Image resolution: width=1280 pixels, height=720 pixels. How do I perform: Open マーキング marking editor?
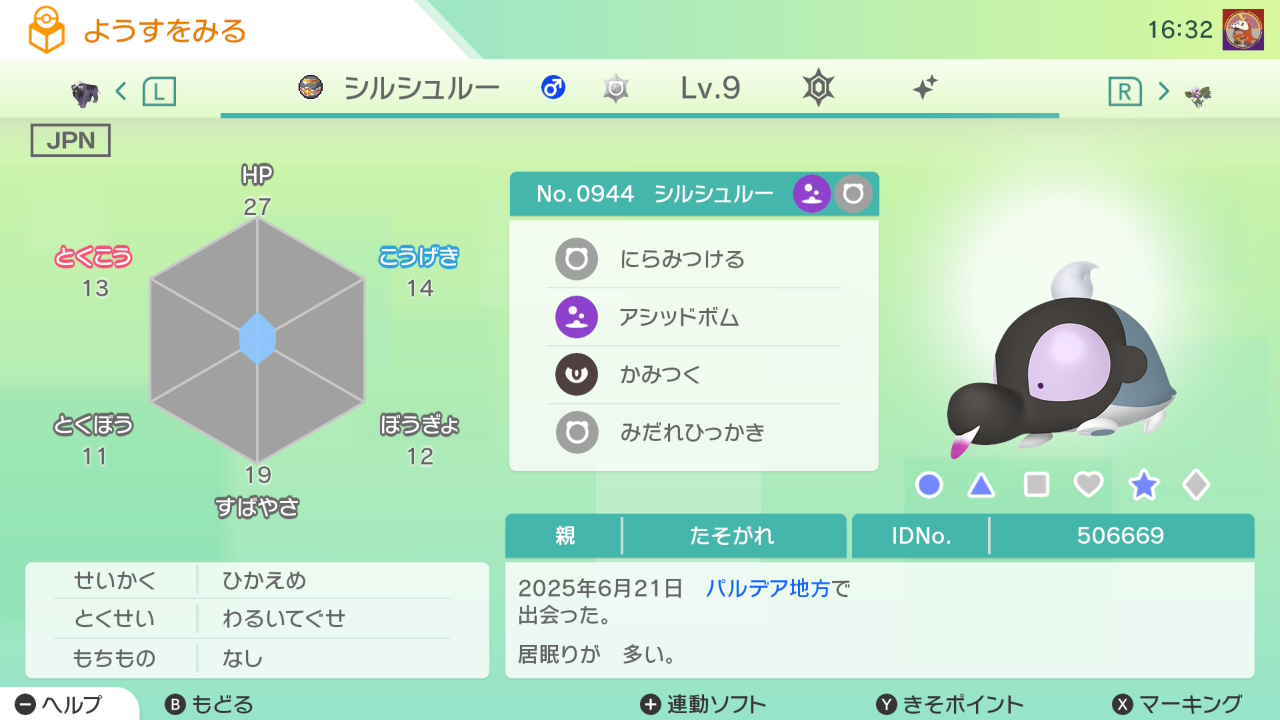coord(1177,704)
